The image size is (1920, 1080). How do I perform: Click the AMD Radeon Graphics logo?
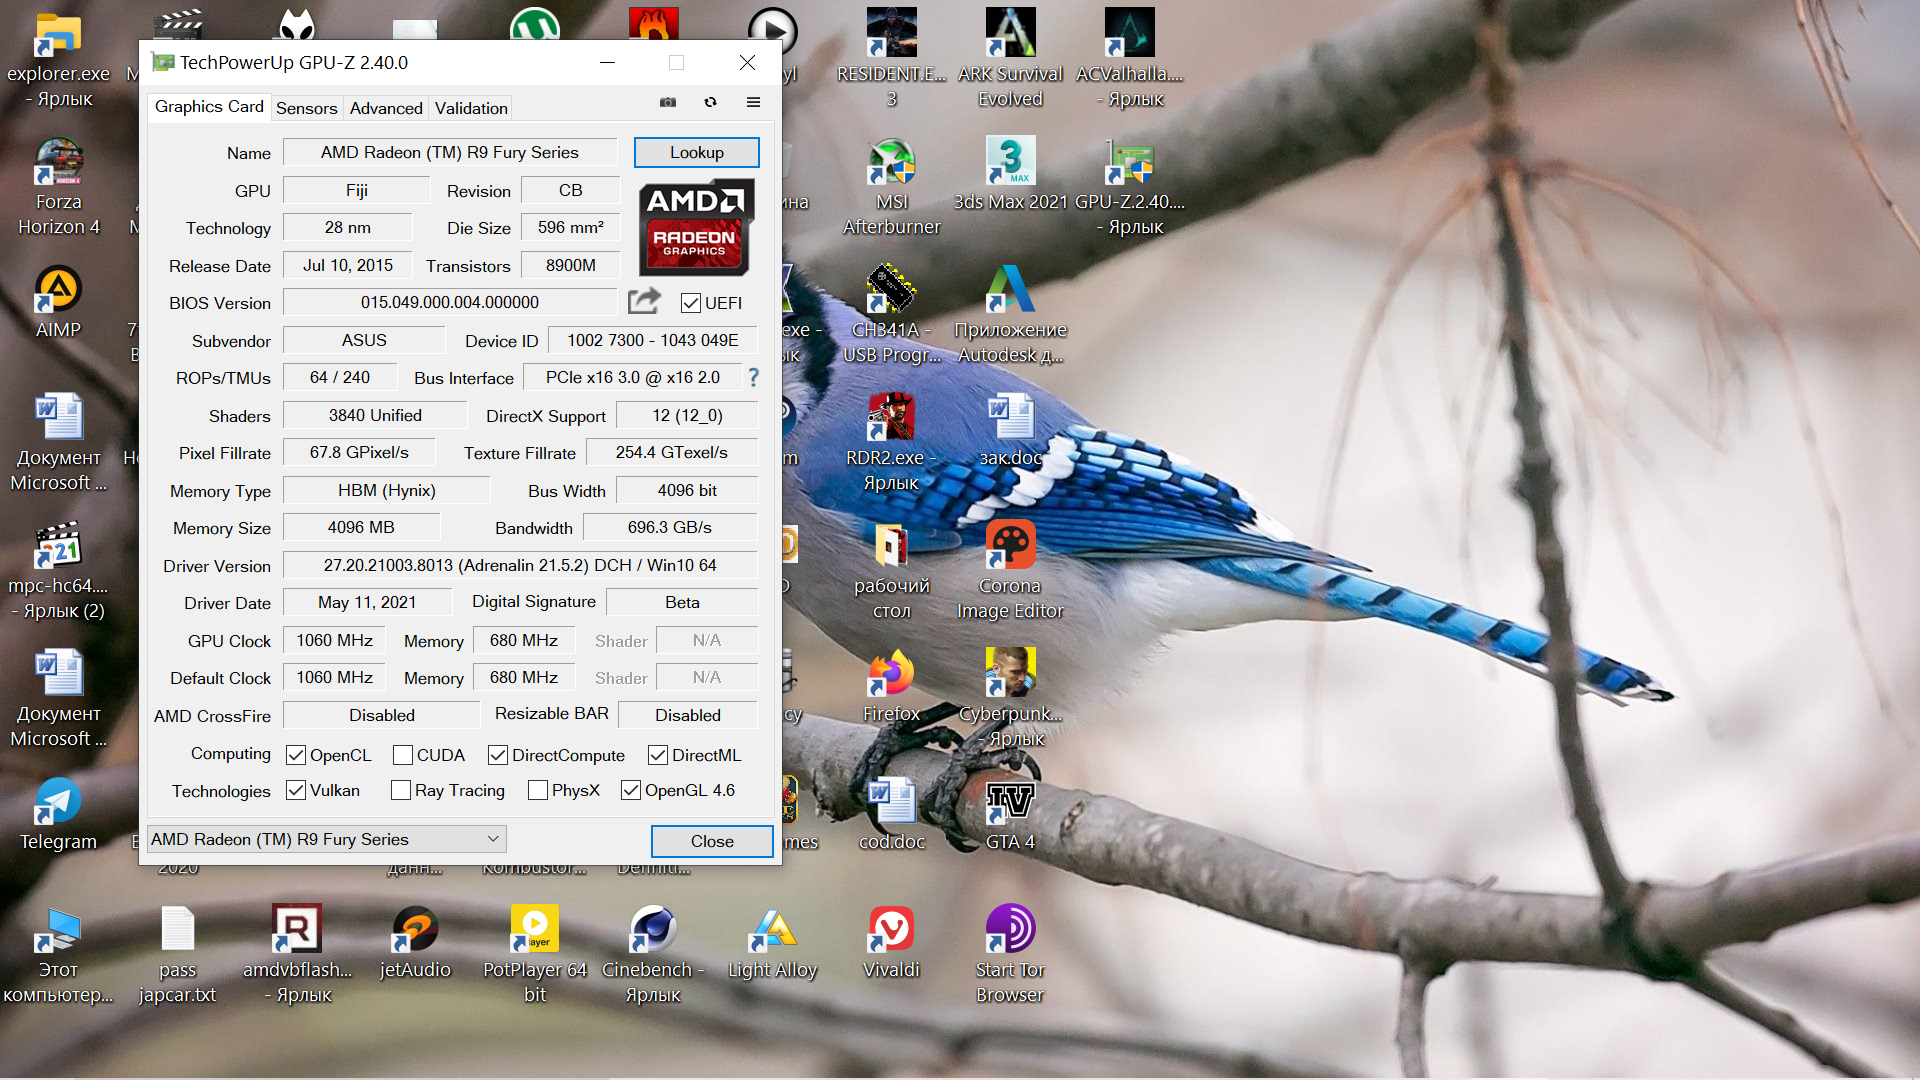point(695,228)
